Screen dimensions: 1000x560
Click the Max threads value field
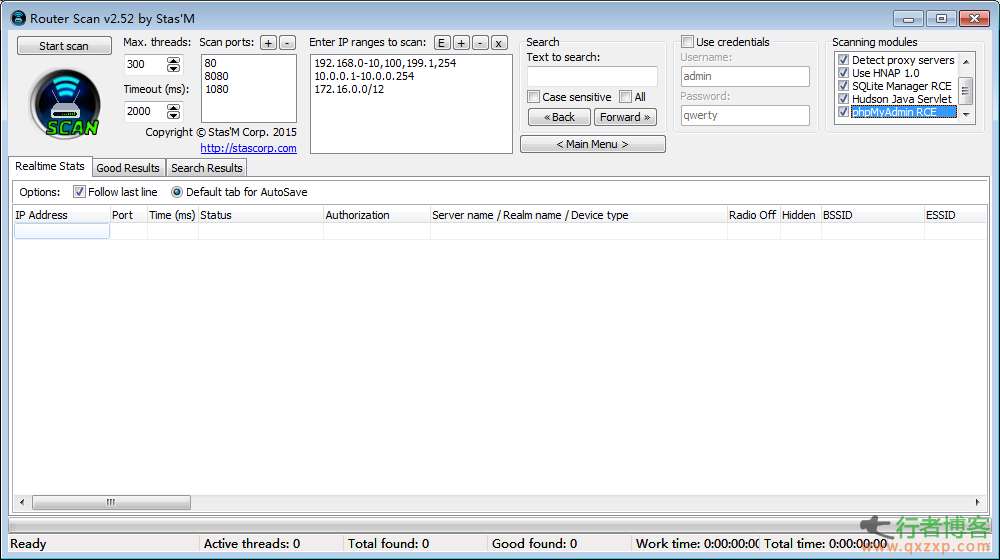145,64
